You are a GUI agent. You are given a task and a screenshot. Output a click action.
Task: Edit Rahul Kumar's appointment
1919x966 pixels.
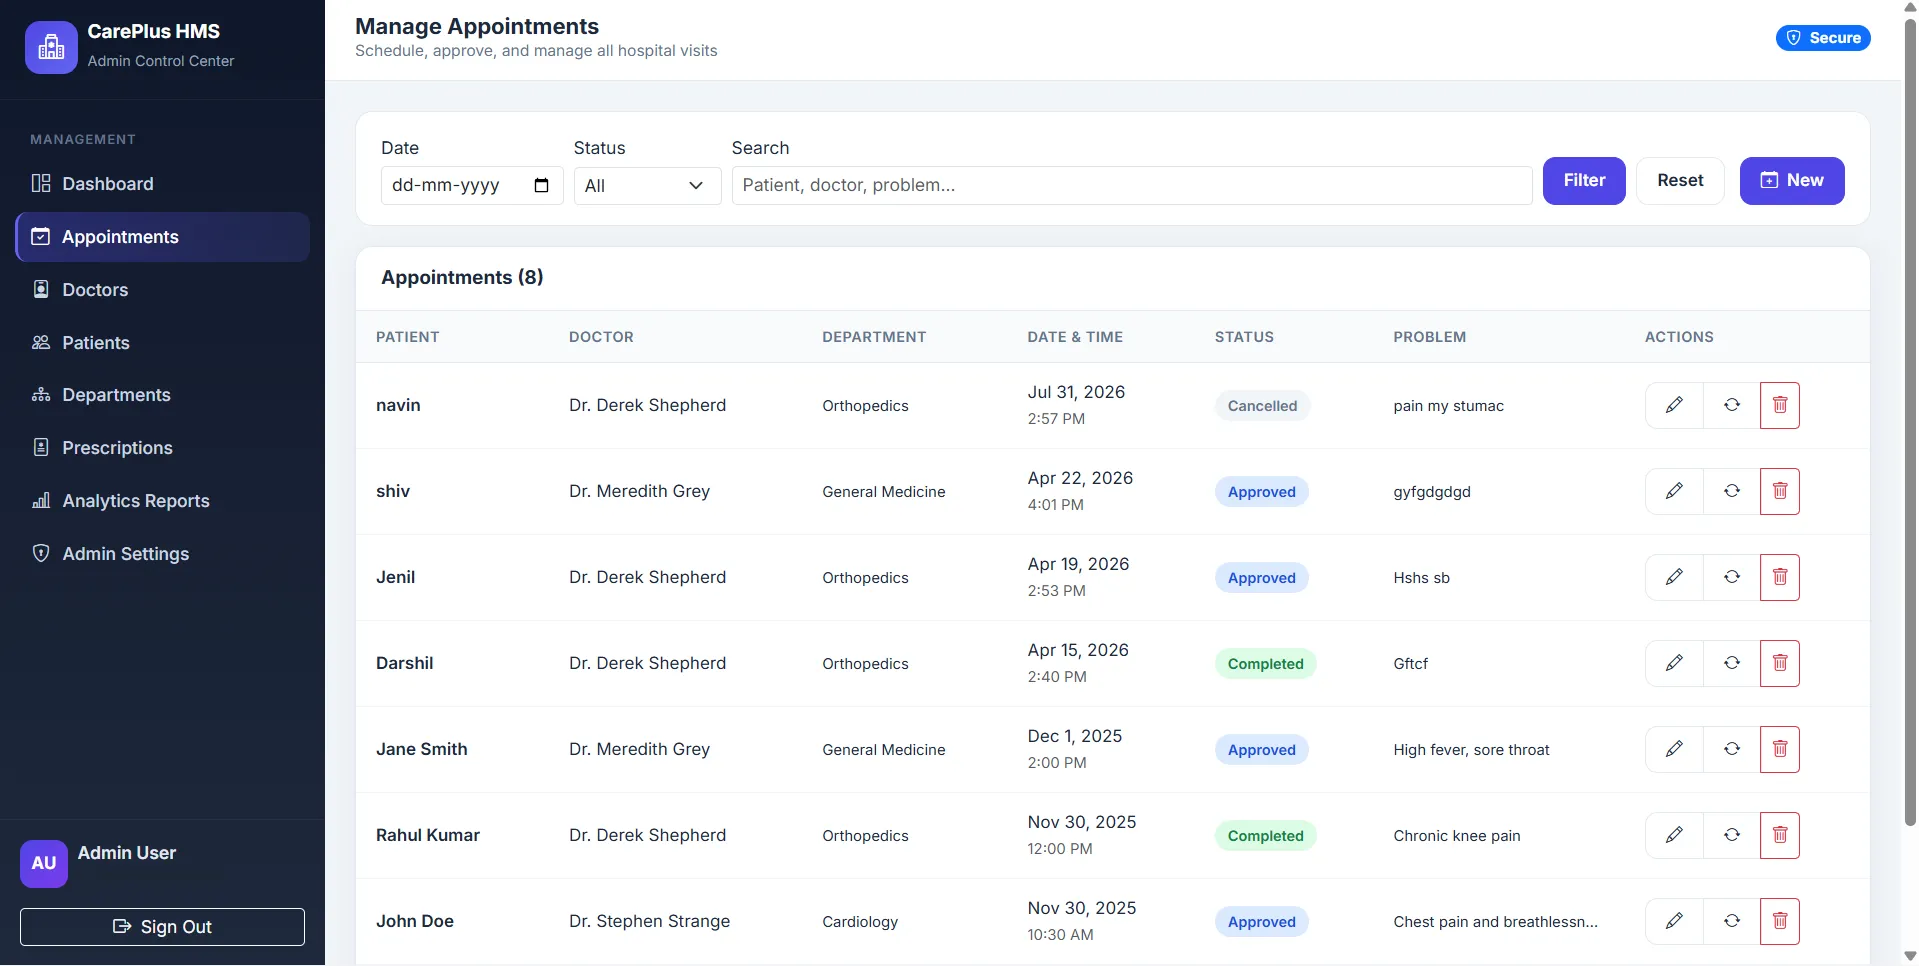pyautogui.click(x=1674, y=835)
